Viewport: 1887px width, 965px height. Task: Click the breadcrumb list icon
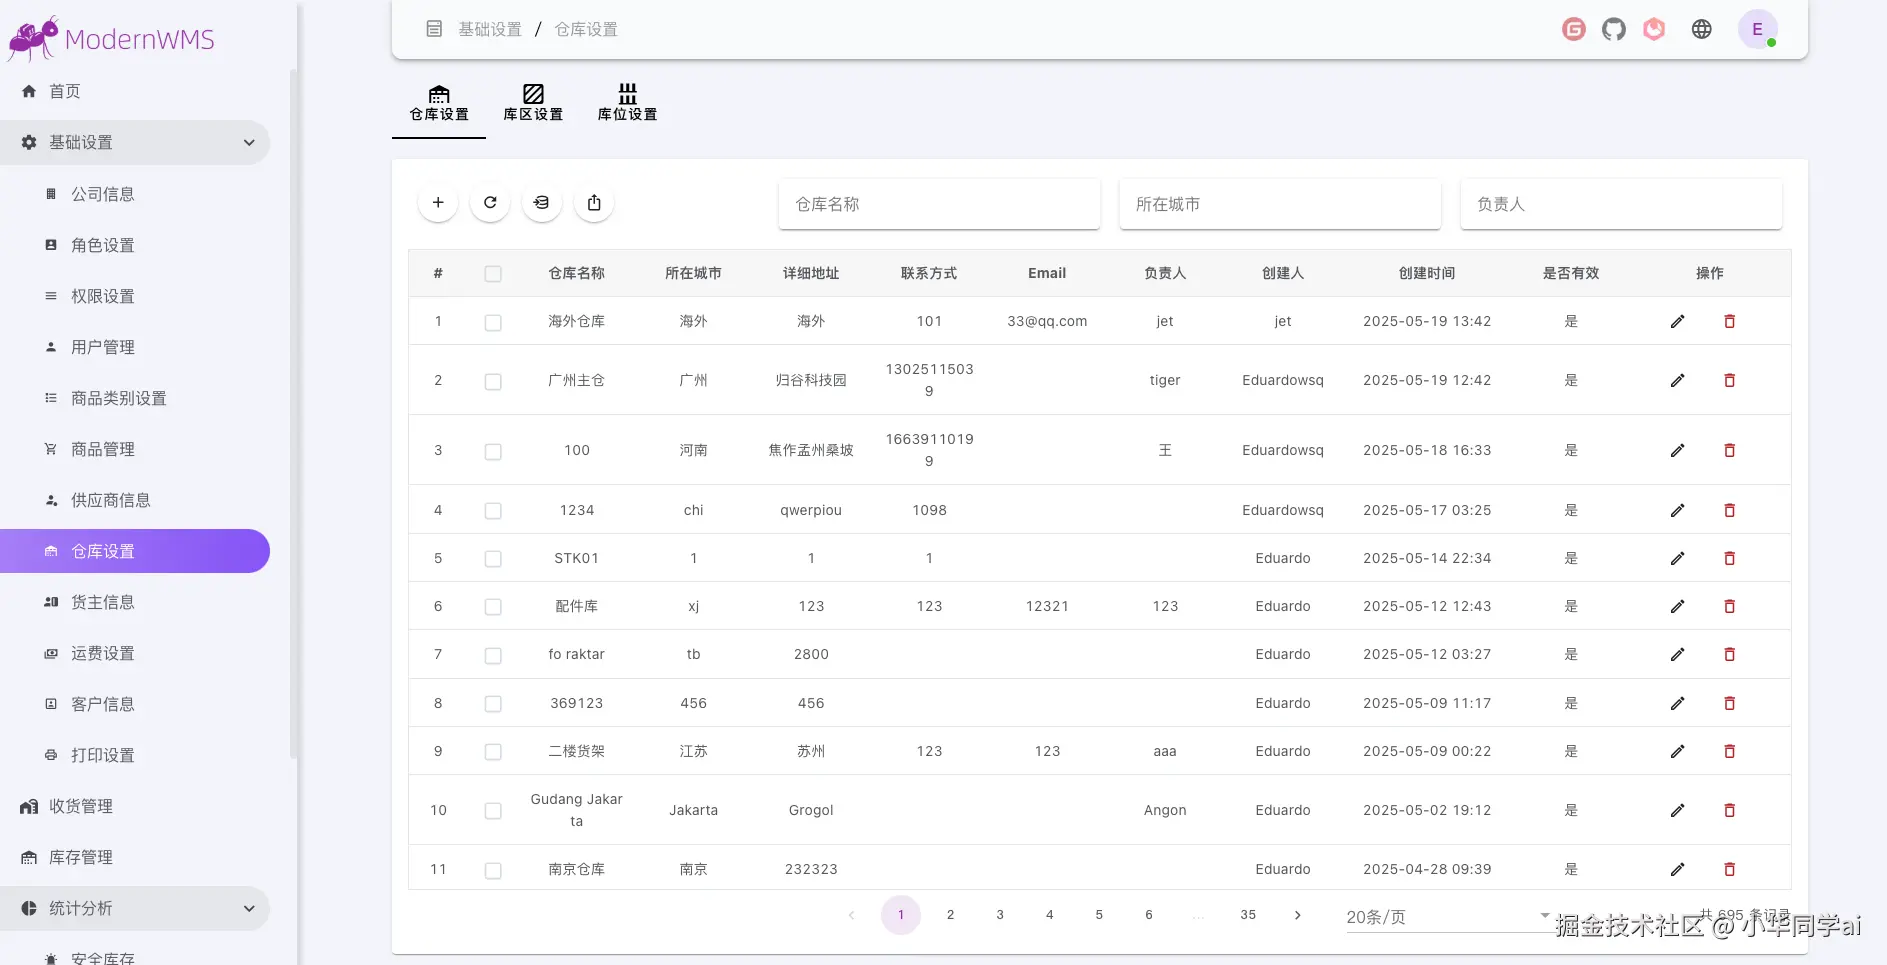(x=434, y=29)
